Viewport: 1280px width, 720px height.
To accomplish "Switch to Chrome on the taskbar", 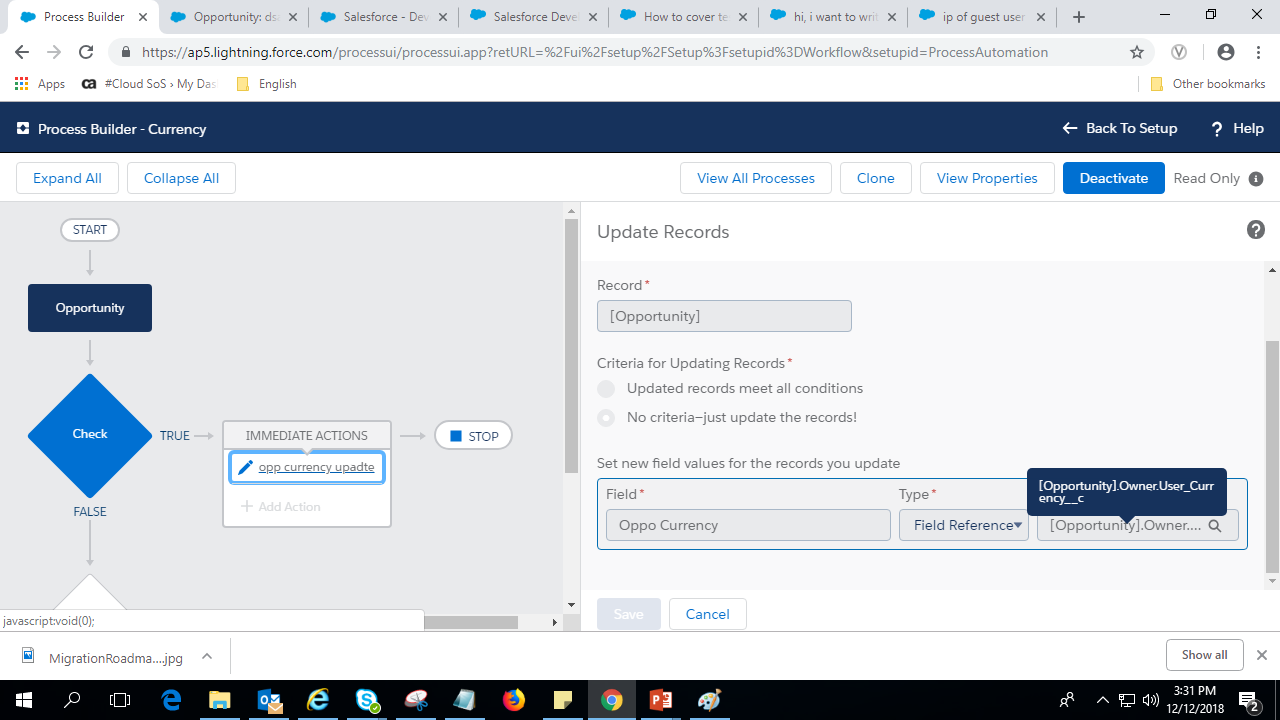I will (612, 700).
